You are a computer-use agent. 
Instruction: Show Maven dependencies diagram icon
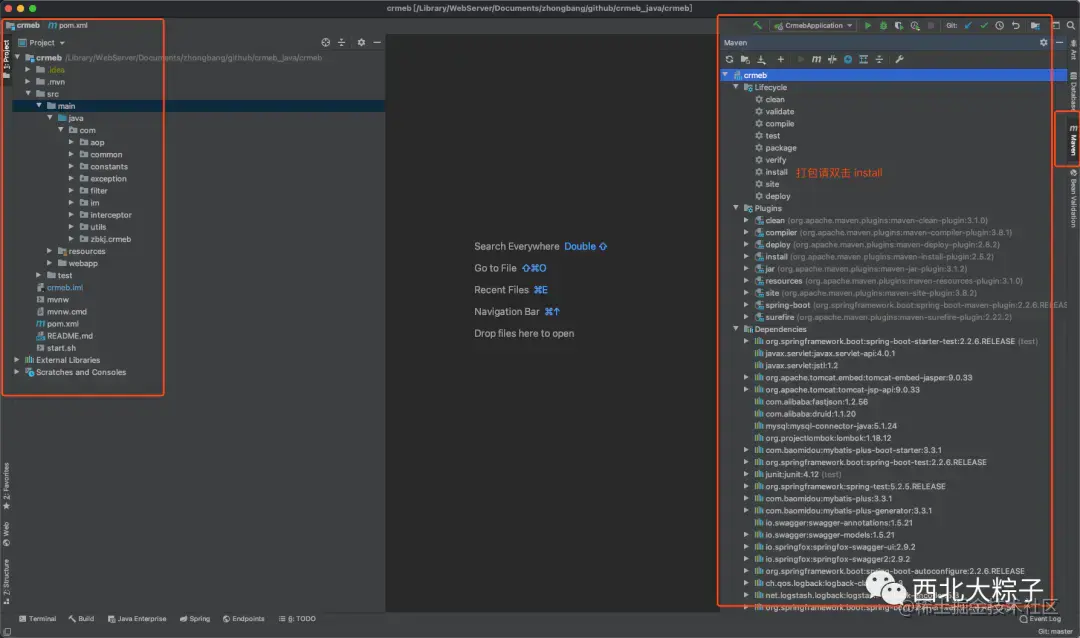(863, 59)
